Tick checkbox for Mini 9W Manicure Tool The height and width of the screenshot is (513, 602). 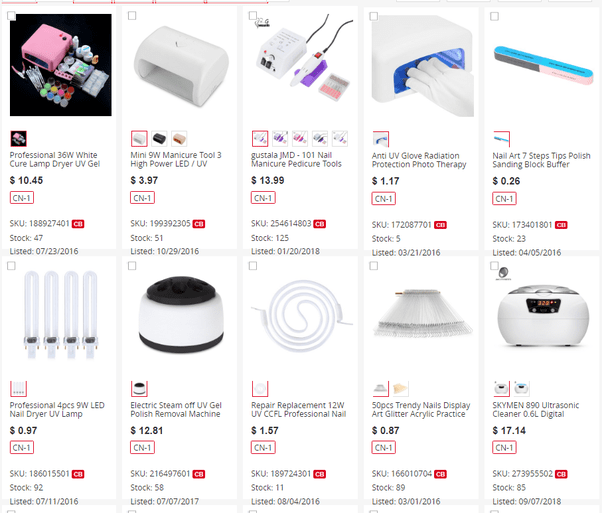[132, 16]
